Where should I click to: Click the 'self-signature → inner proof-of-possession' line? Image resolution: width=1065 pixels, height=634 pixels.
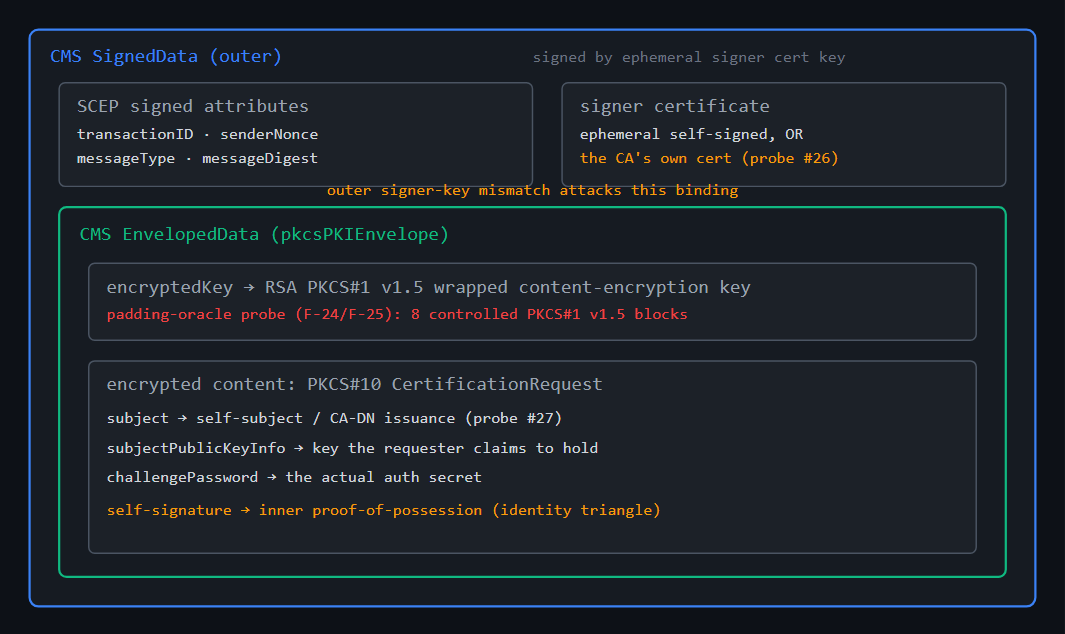coord(384,510)
